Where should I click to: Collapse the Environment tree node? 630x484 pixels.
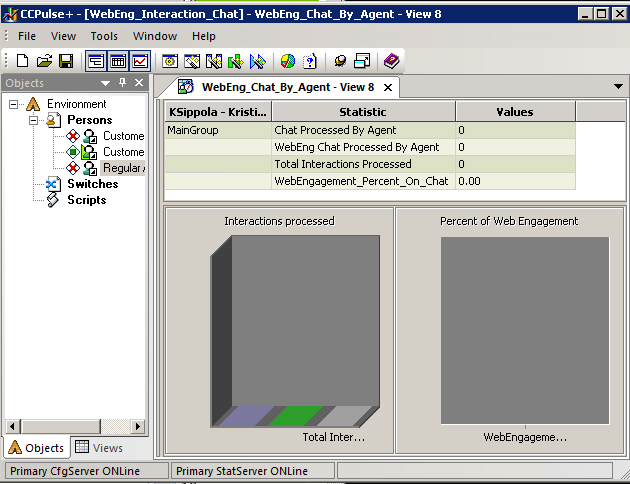[x=14, y=104]
